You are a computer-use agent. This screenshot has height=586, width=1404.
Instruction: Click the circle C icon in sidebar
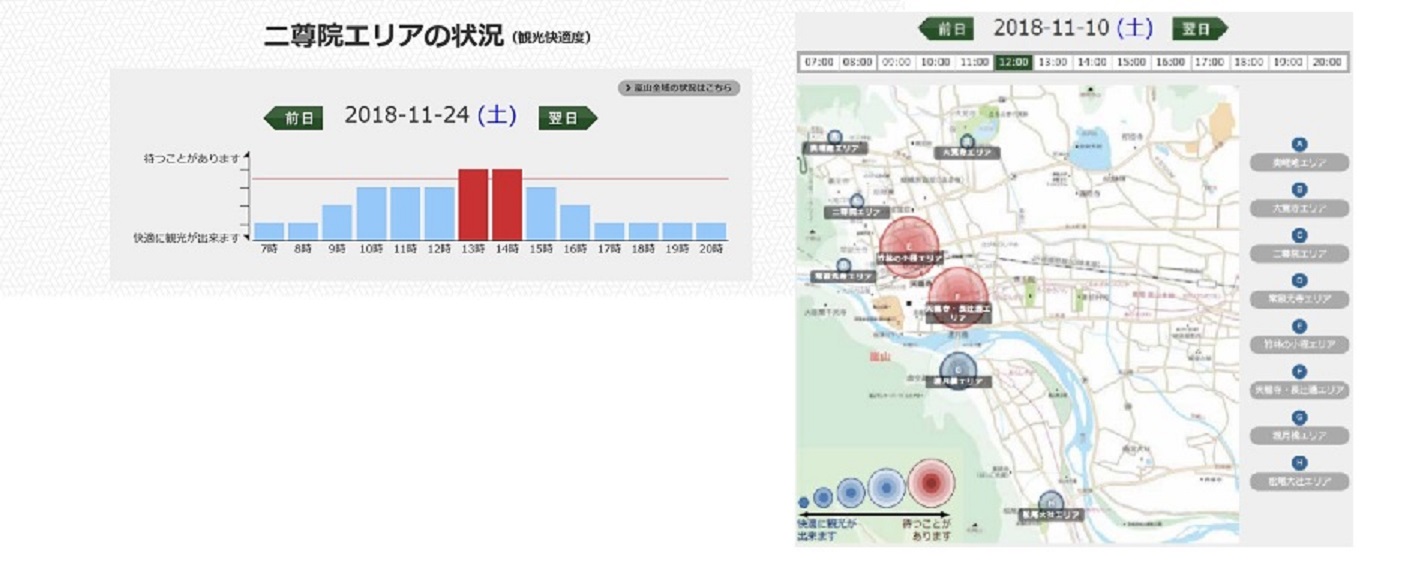point(1299,235)
